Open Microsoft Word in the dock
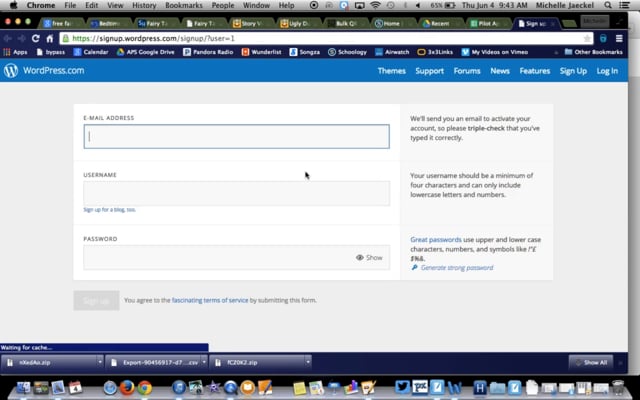The height and width of the screenshot is (400, 640). pyautogui.click(x=454, y=387)
